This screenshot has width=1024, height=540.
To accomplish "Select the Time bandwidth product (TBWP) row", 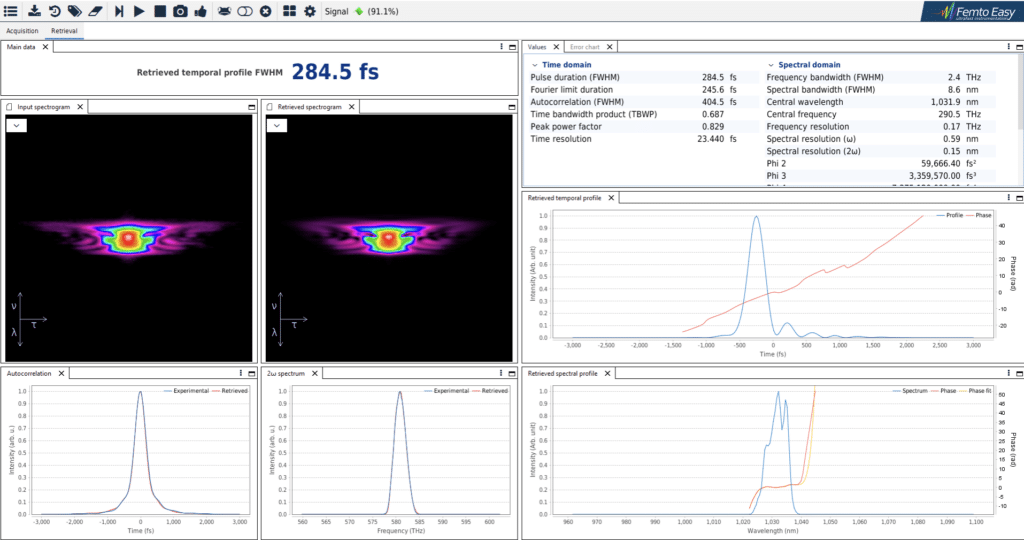I will coord(643,114).
